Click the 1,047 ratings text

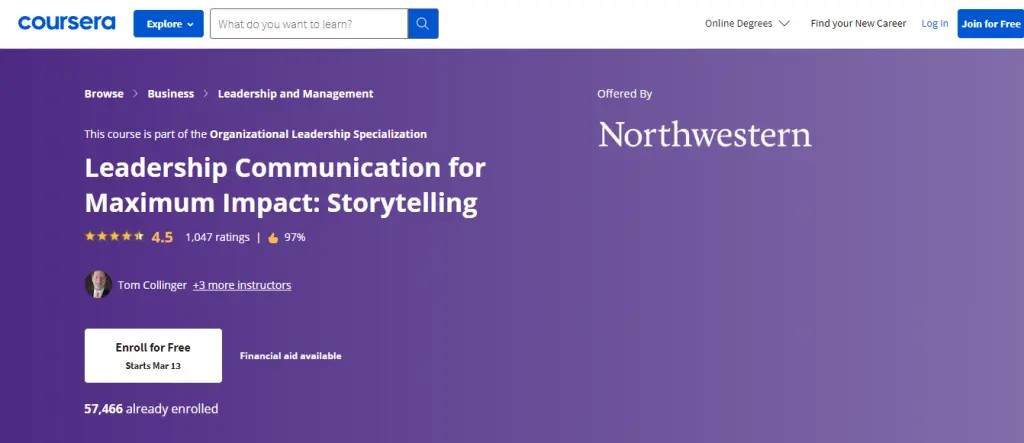pos(217,237)
